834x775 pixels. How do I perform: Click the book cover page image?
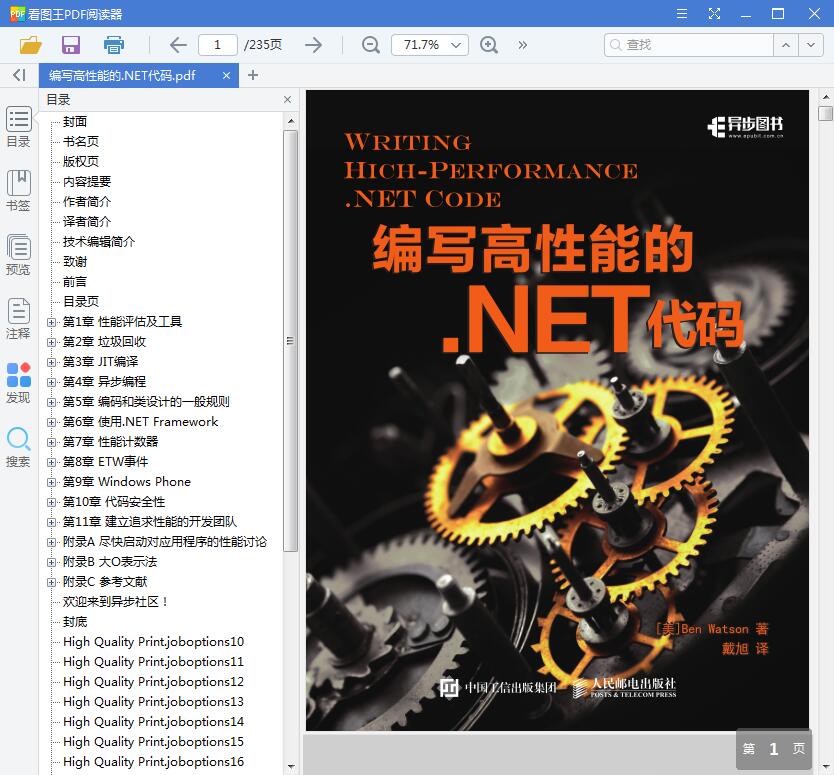557,410
